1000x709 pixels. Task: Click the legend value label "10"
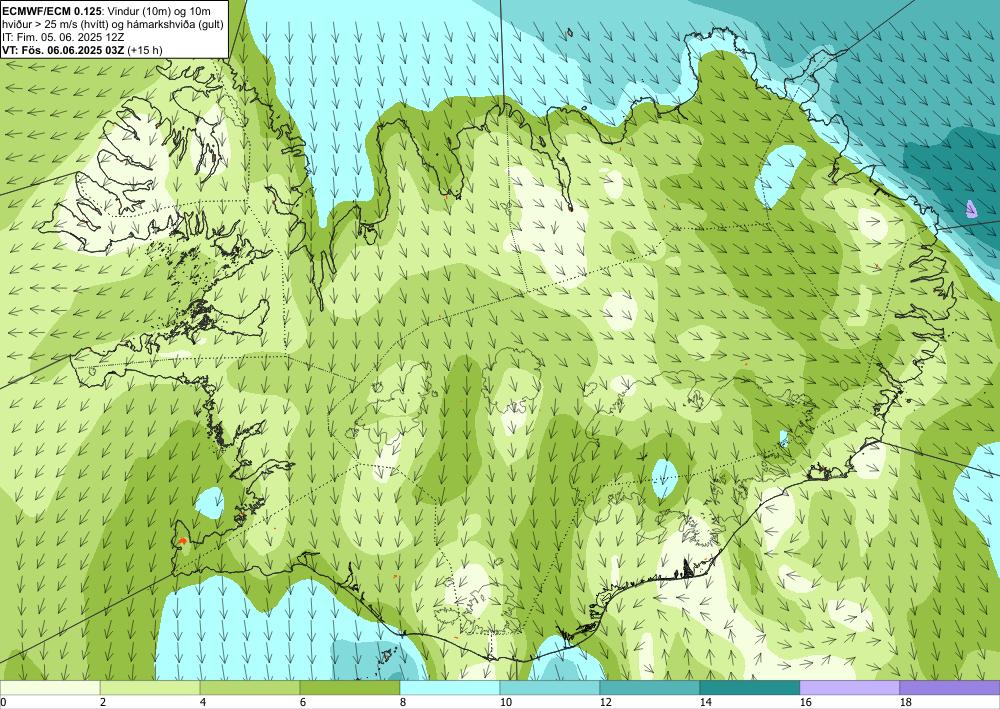pos(505,702)
